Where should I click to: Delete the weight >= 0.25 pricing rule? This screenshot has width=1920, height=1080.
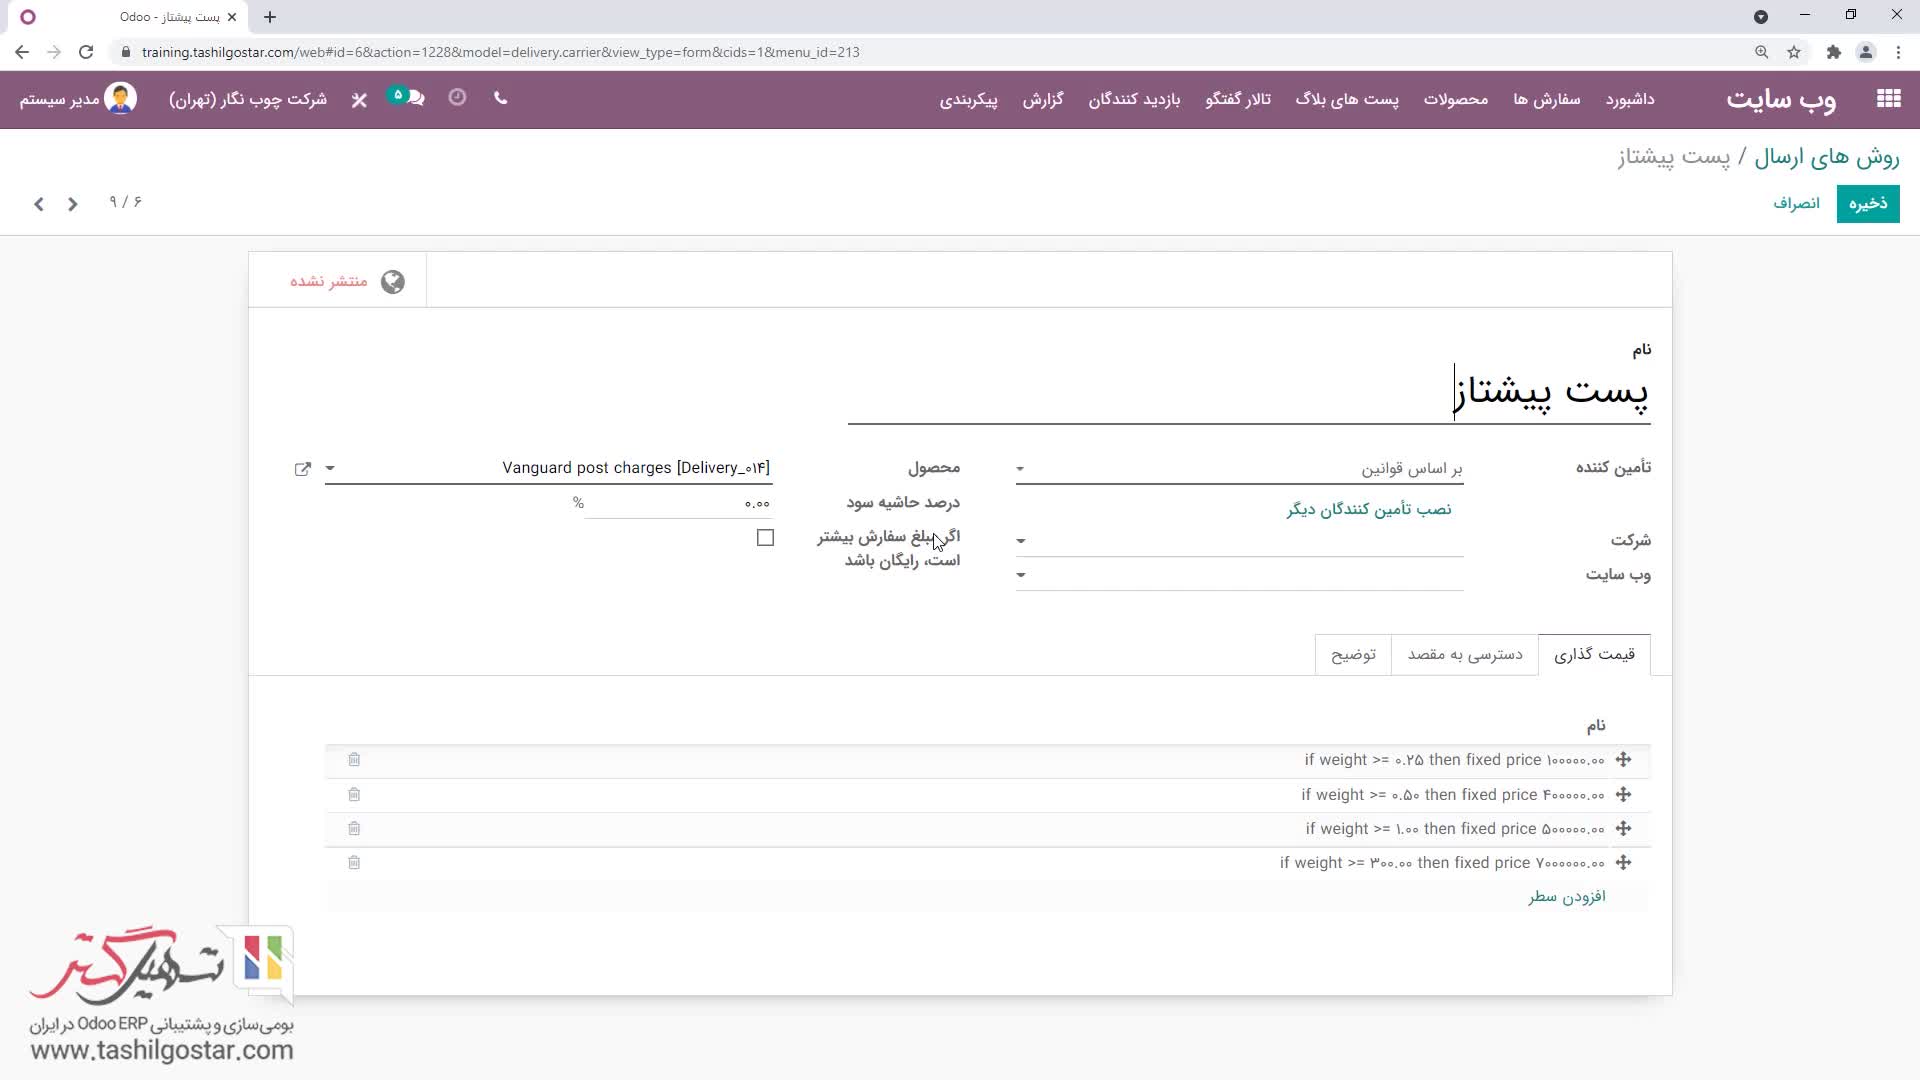click(x=354, y=760)
